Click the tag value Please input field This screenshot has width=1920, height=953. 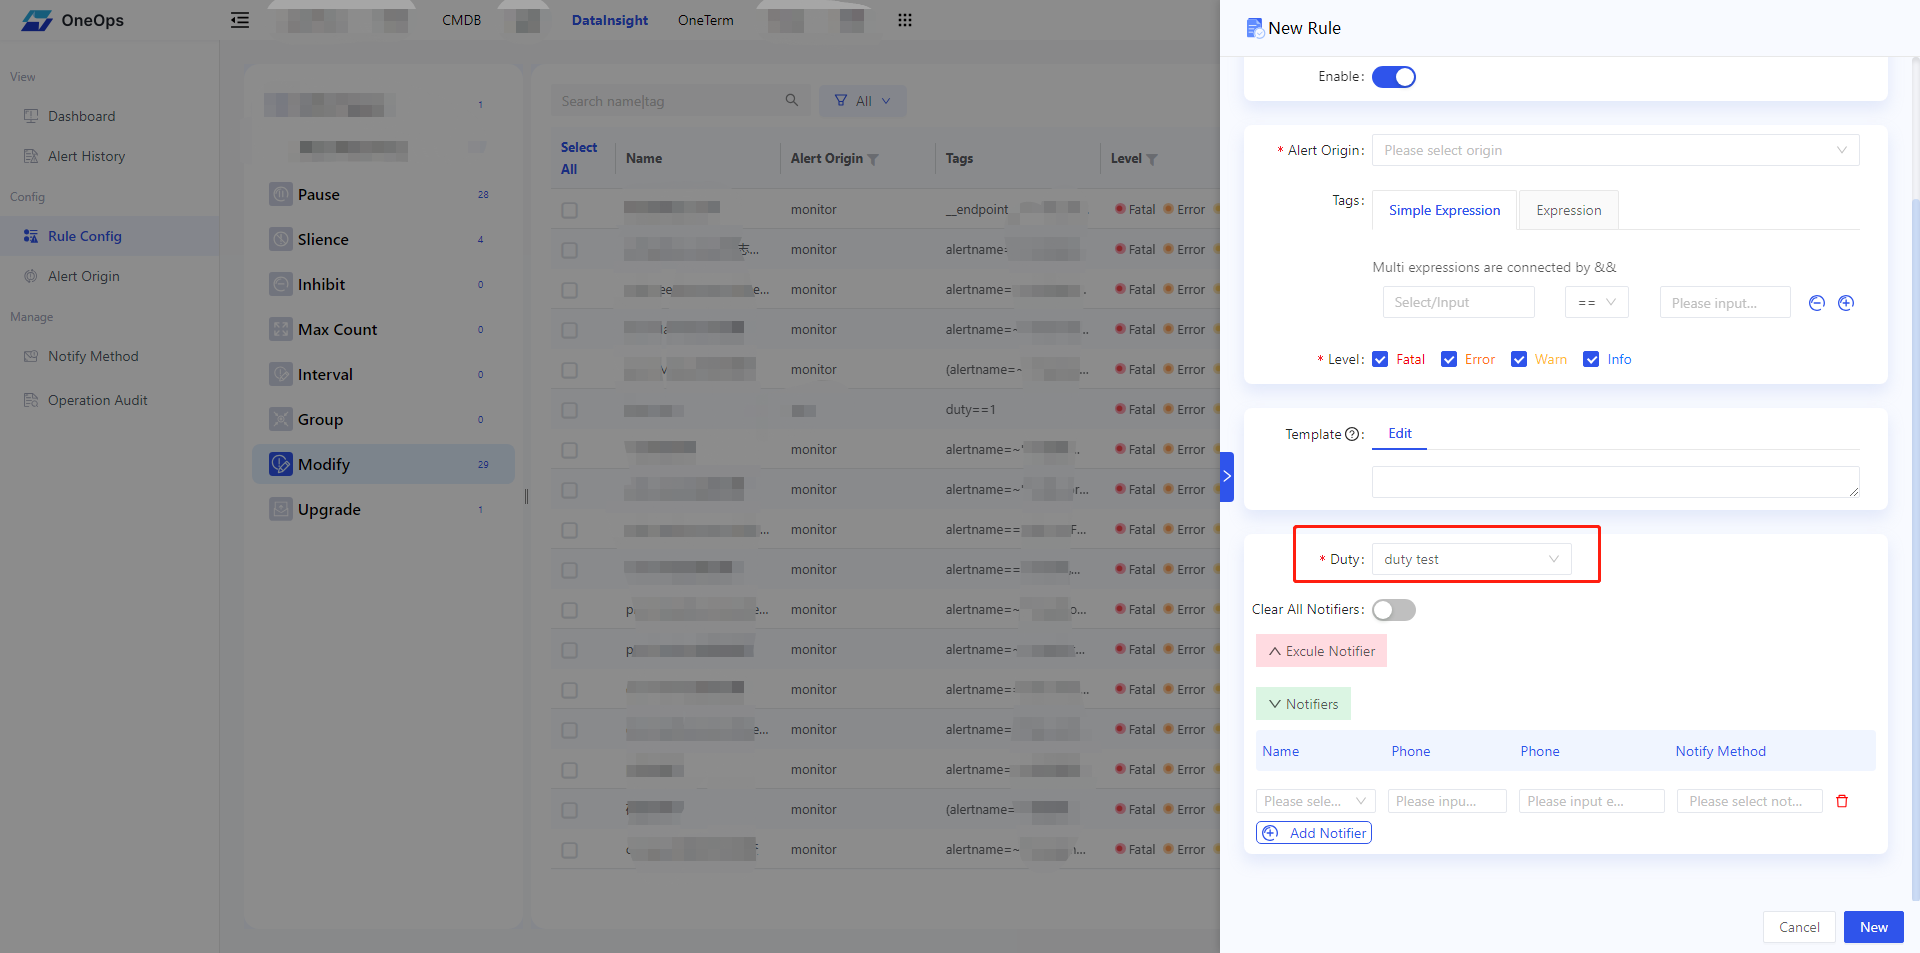(1725, 302)
